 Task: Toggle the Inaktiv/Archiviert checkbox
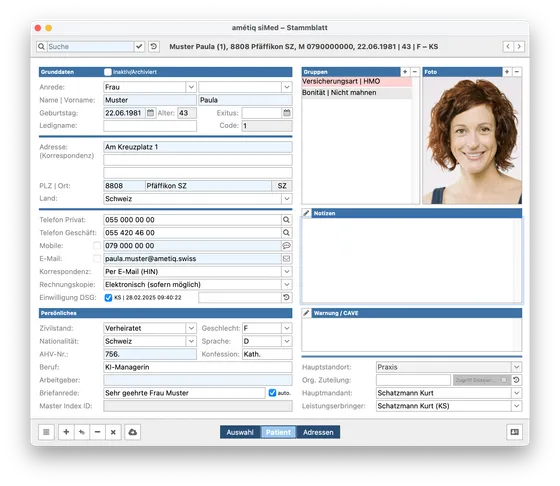click(x=108, y=72)
